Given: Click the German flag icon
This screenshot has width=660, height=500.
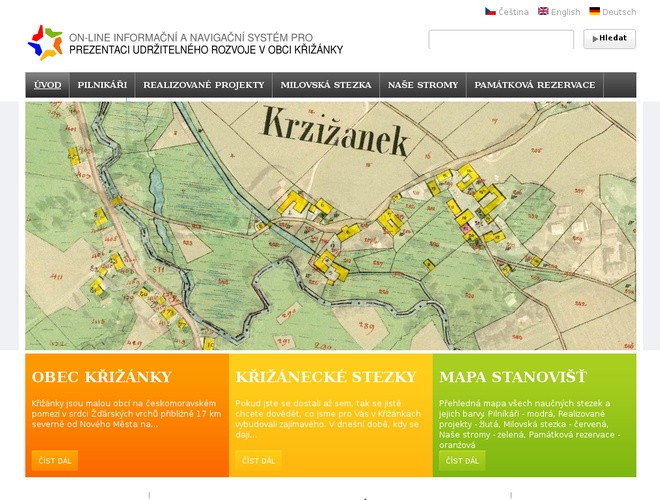Looking at the screenshot, I should coord(594,12).
